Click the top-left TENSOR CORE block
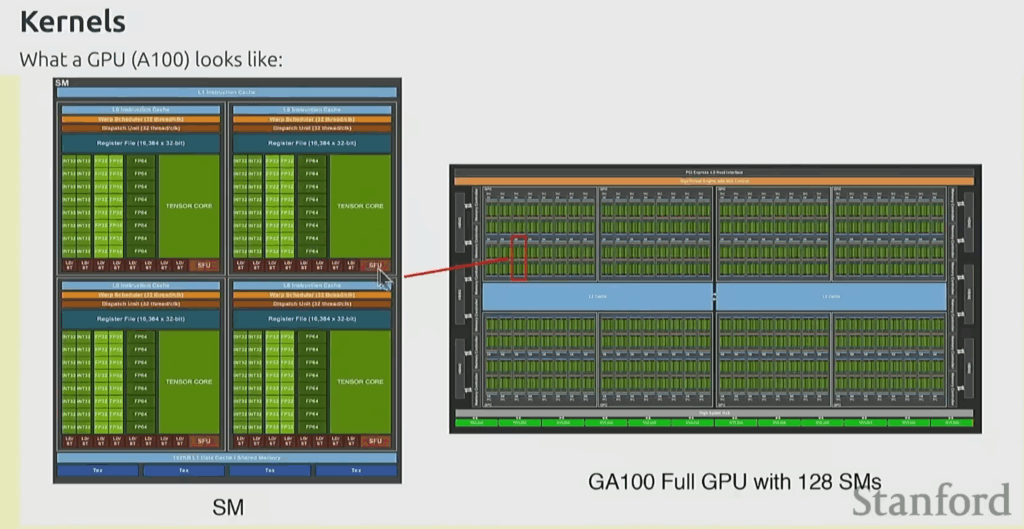Viewport: 1024px width, 529px height. coord(189,205)
